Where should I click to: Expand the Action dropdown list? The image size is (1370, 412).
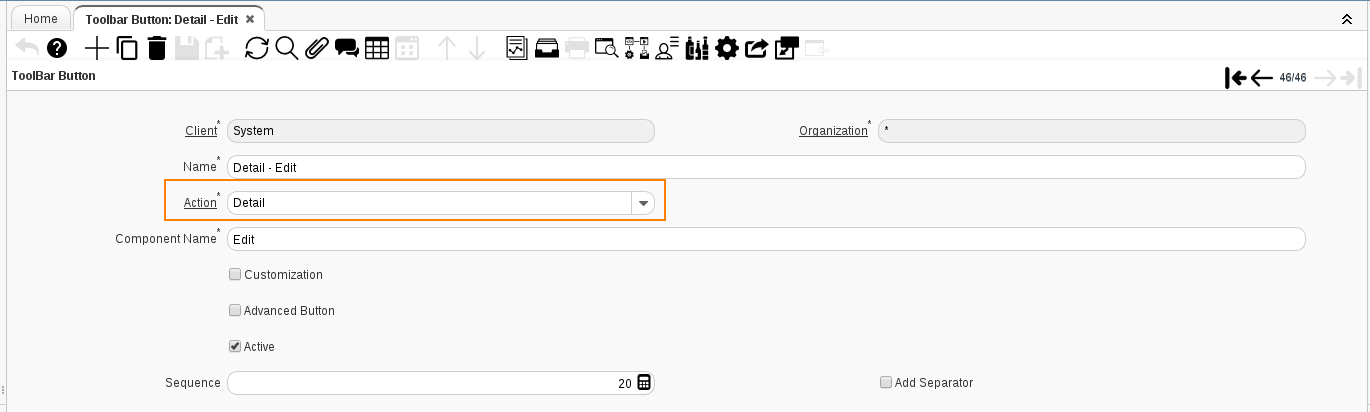[643, 203]
